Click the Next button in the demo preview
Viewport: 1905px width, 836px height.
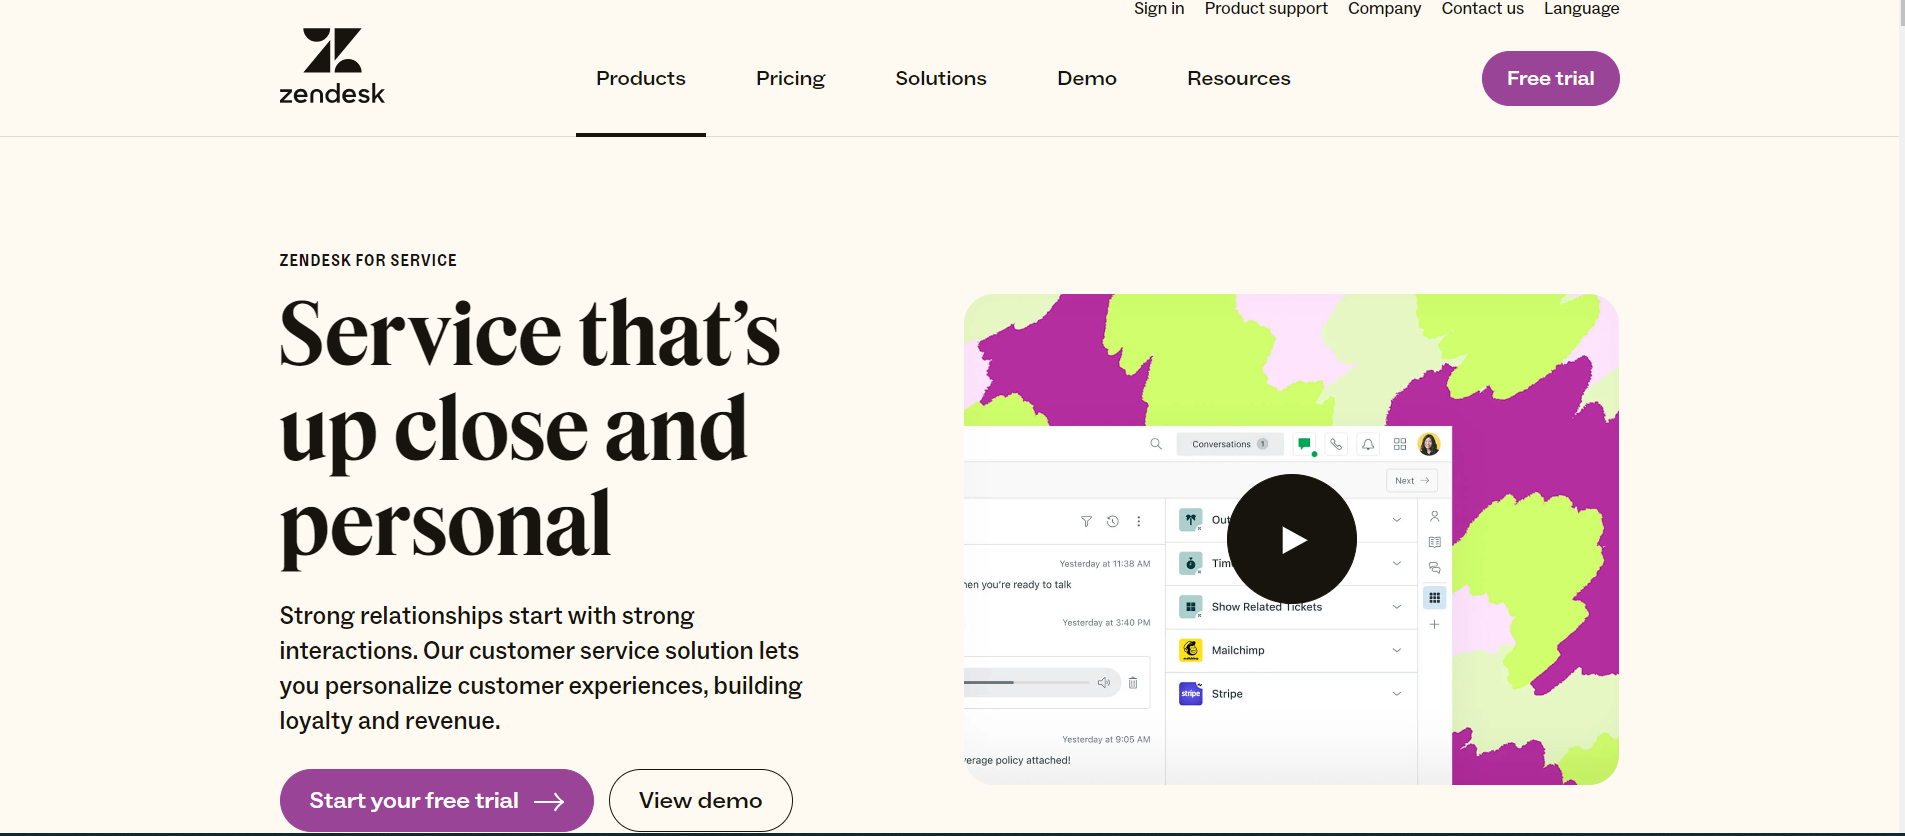(1412, 480)
